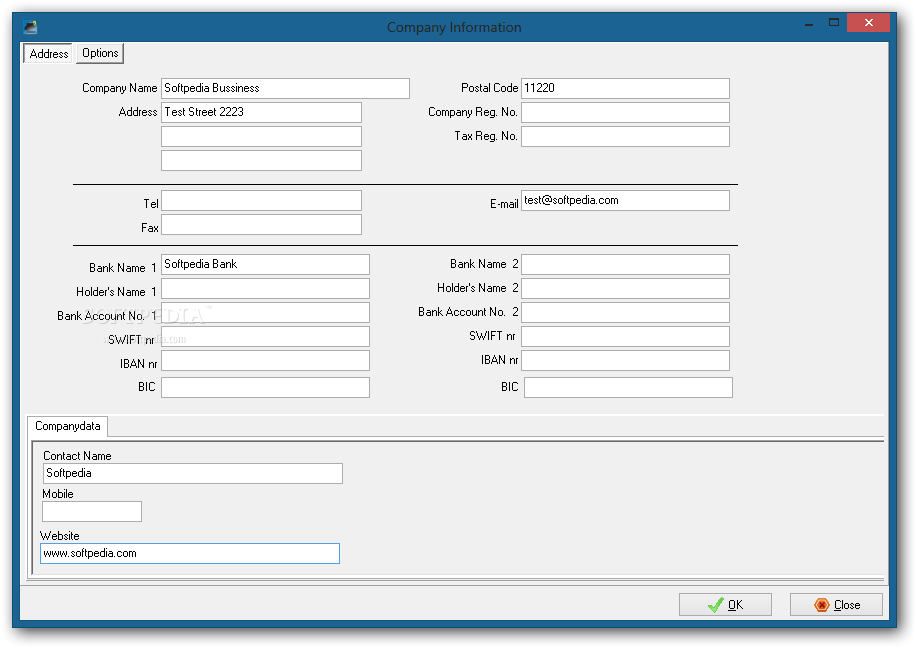Minimize the Company Information window
The image size is (917, 648).
point(809,23)
